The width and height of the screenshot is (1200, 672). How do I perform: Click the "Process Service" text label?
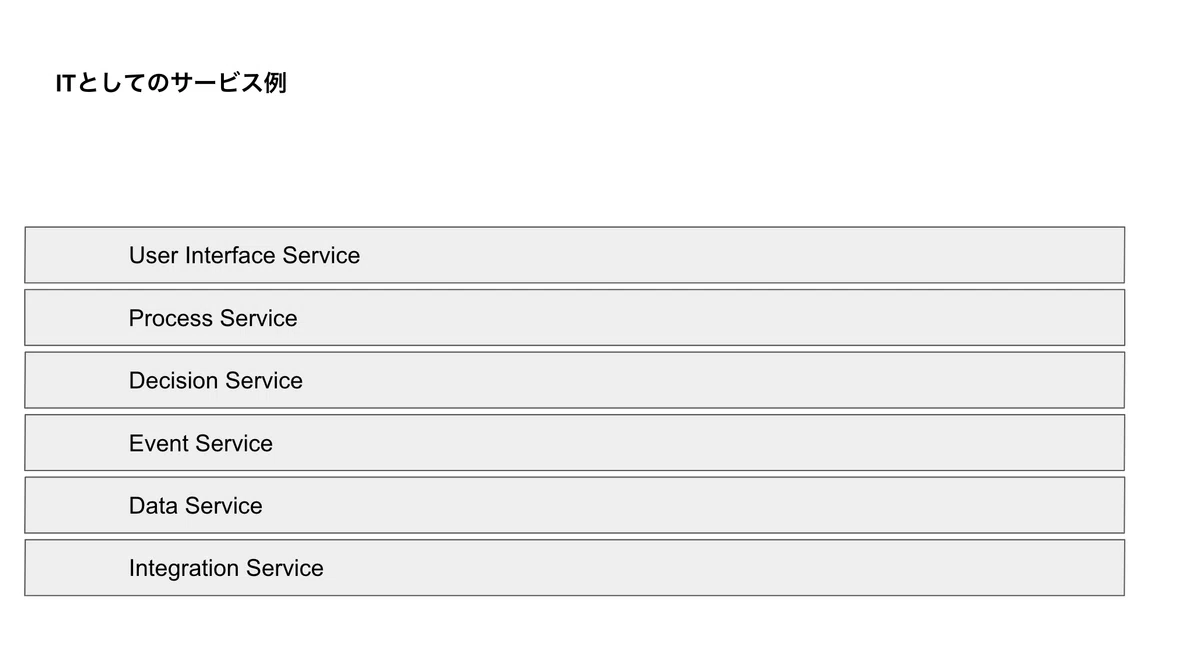(213, 318)
